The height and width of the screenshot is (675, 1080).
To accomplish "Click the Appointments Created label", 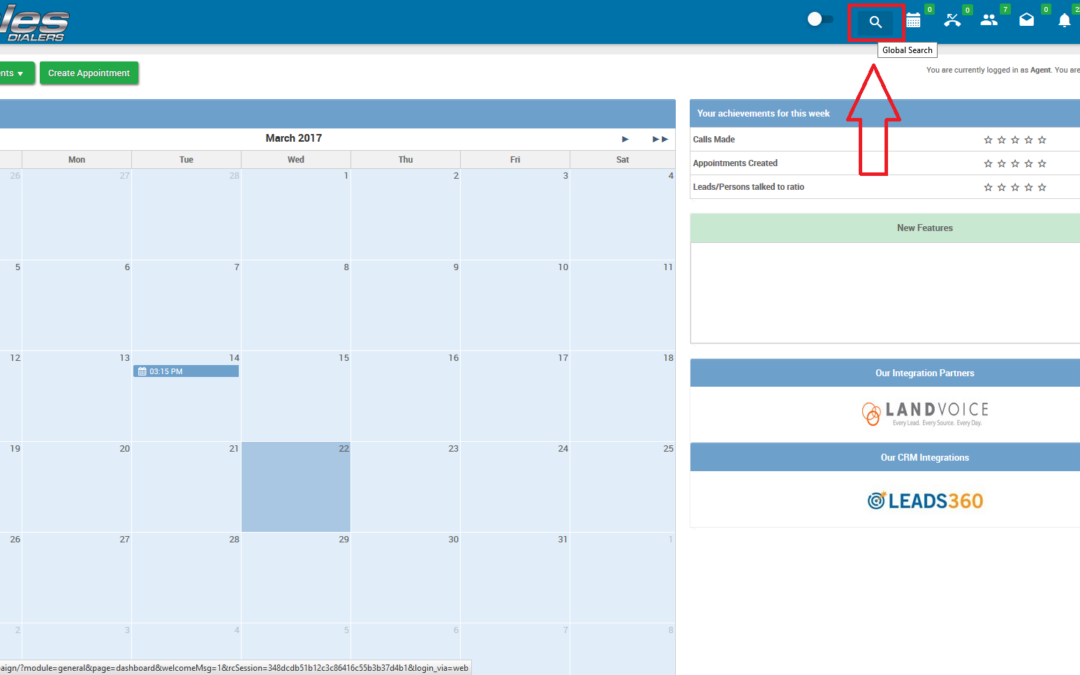I will click(x=735, y=163).
